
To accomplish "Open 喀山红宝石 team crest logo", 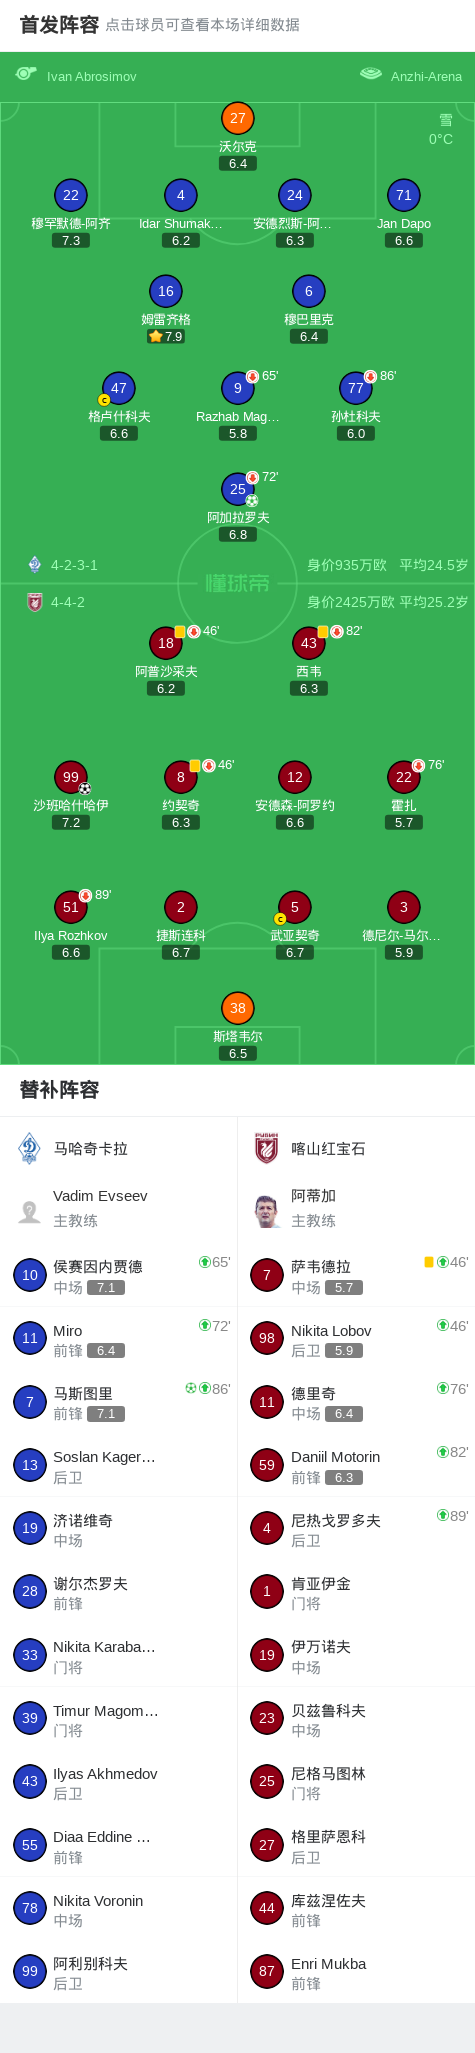I will pos(267,1148).
